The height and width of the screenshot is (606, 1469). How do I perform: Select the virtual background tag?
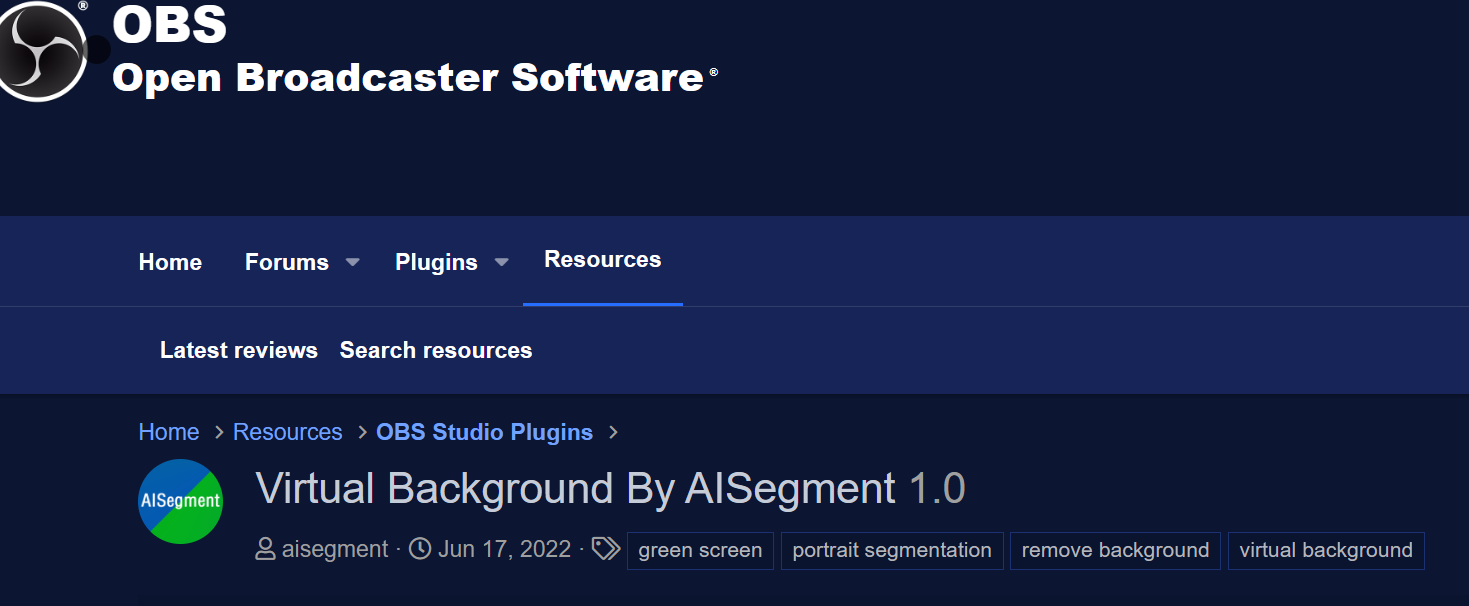click(1326, 550)
